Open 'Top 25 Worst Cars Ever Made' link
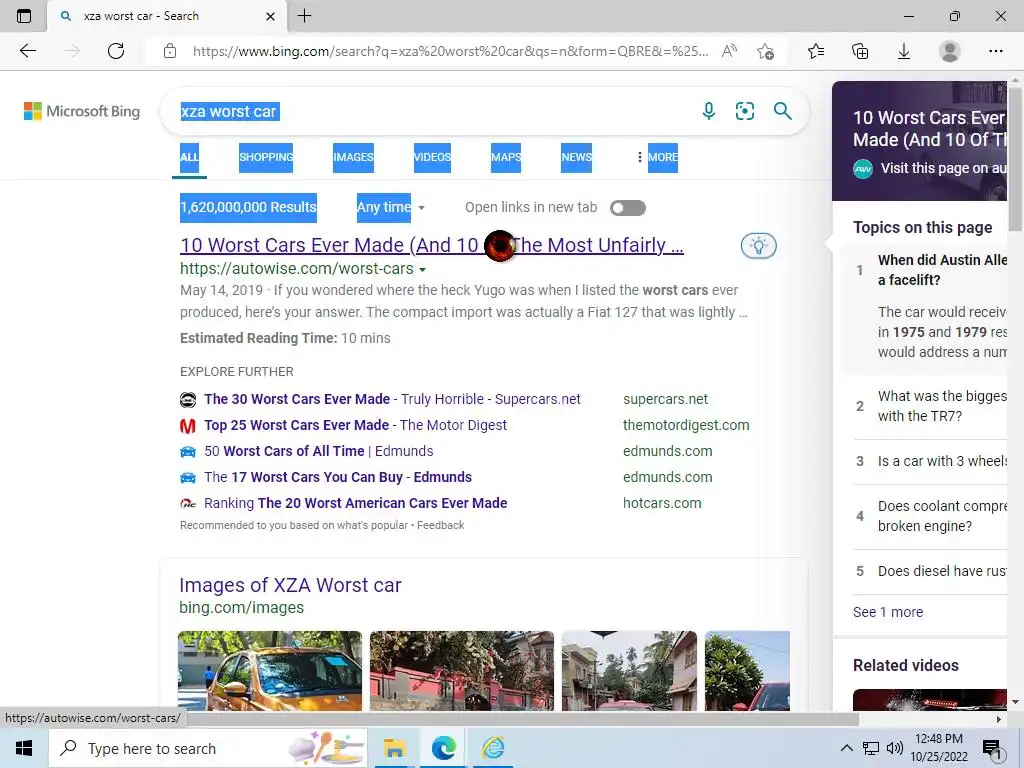The width and height of the screenshot is (1024, 768). pos(355,425)
